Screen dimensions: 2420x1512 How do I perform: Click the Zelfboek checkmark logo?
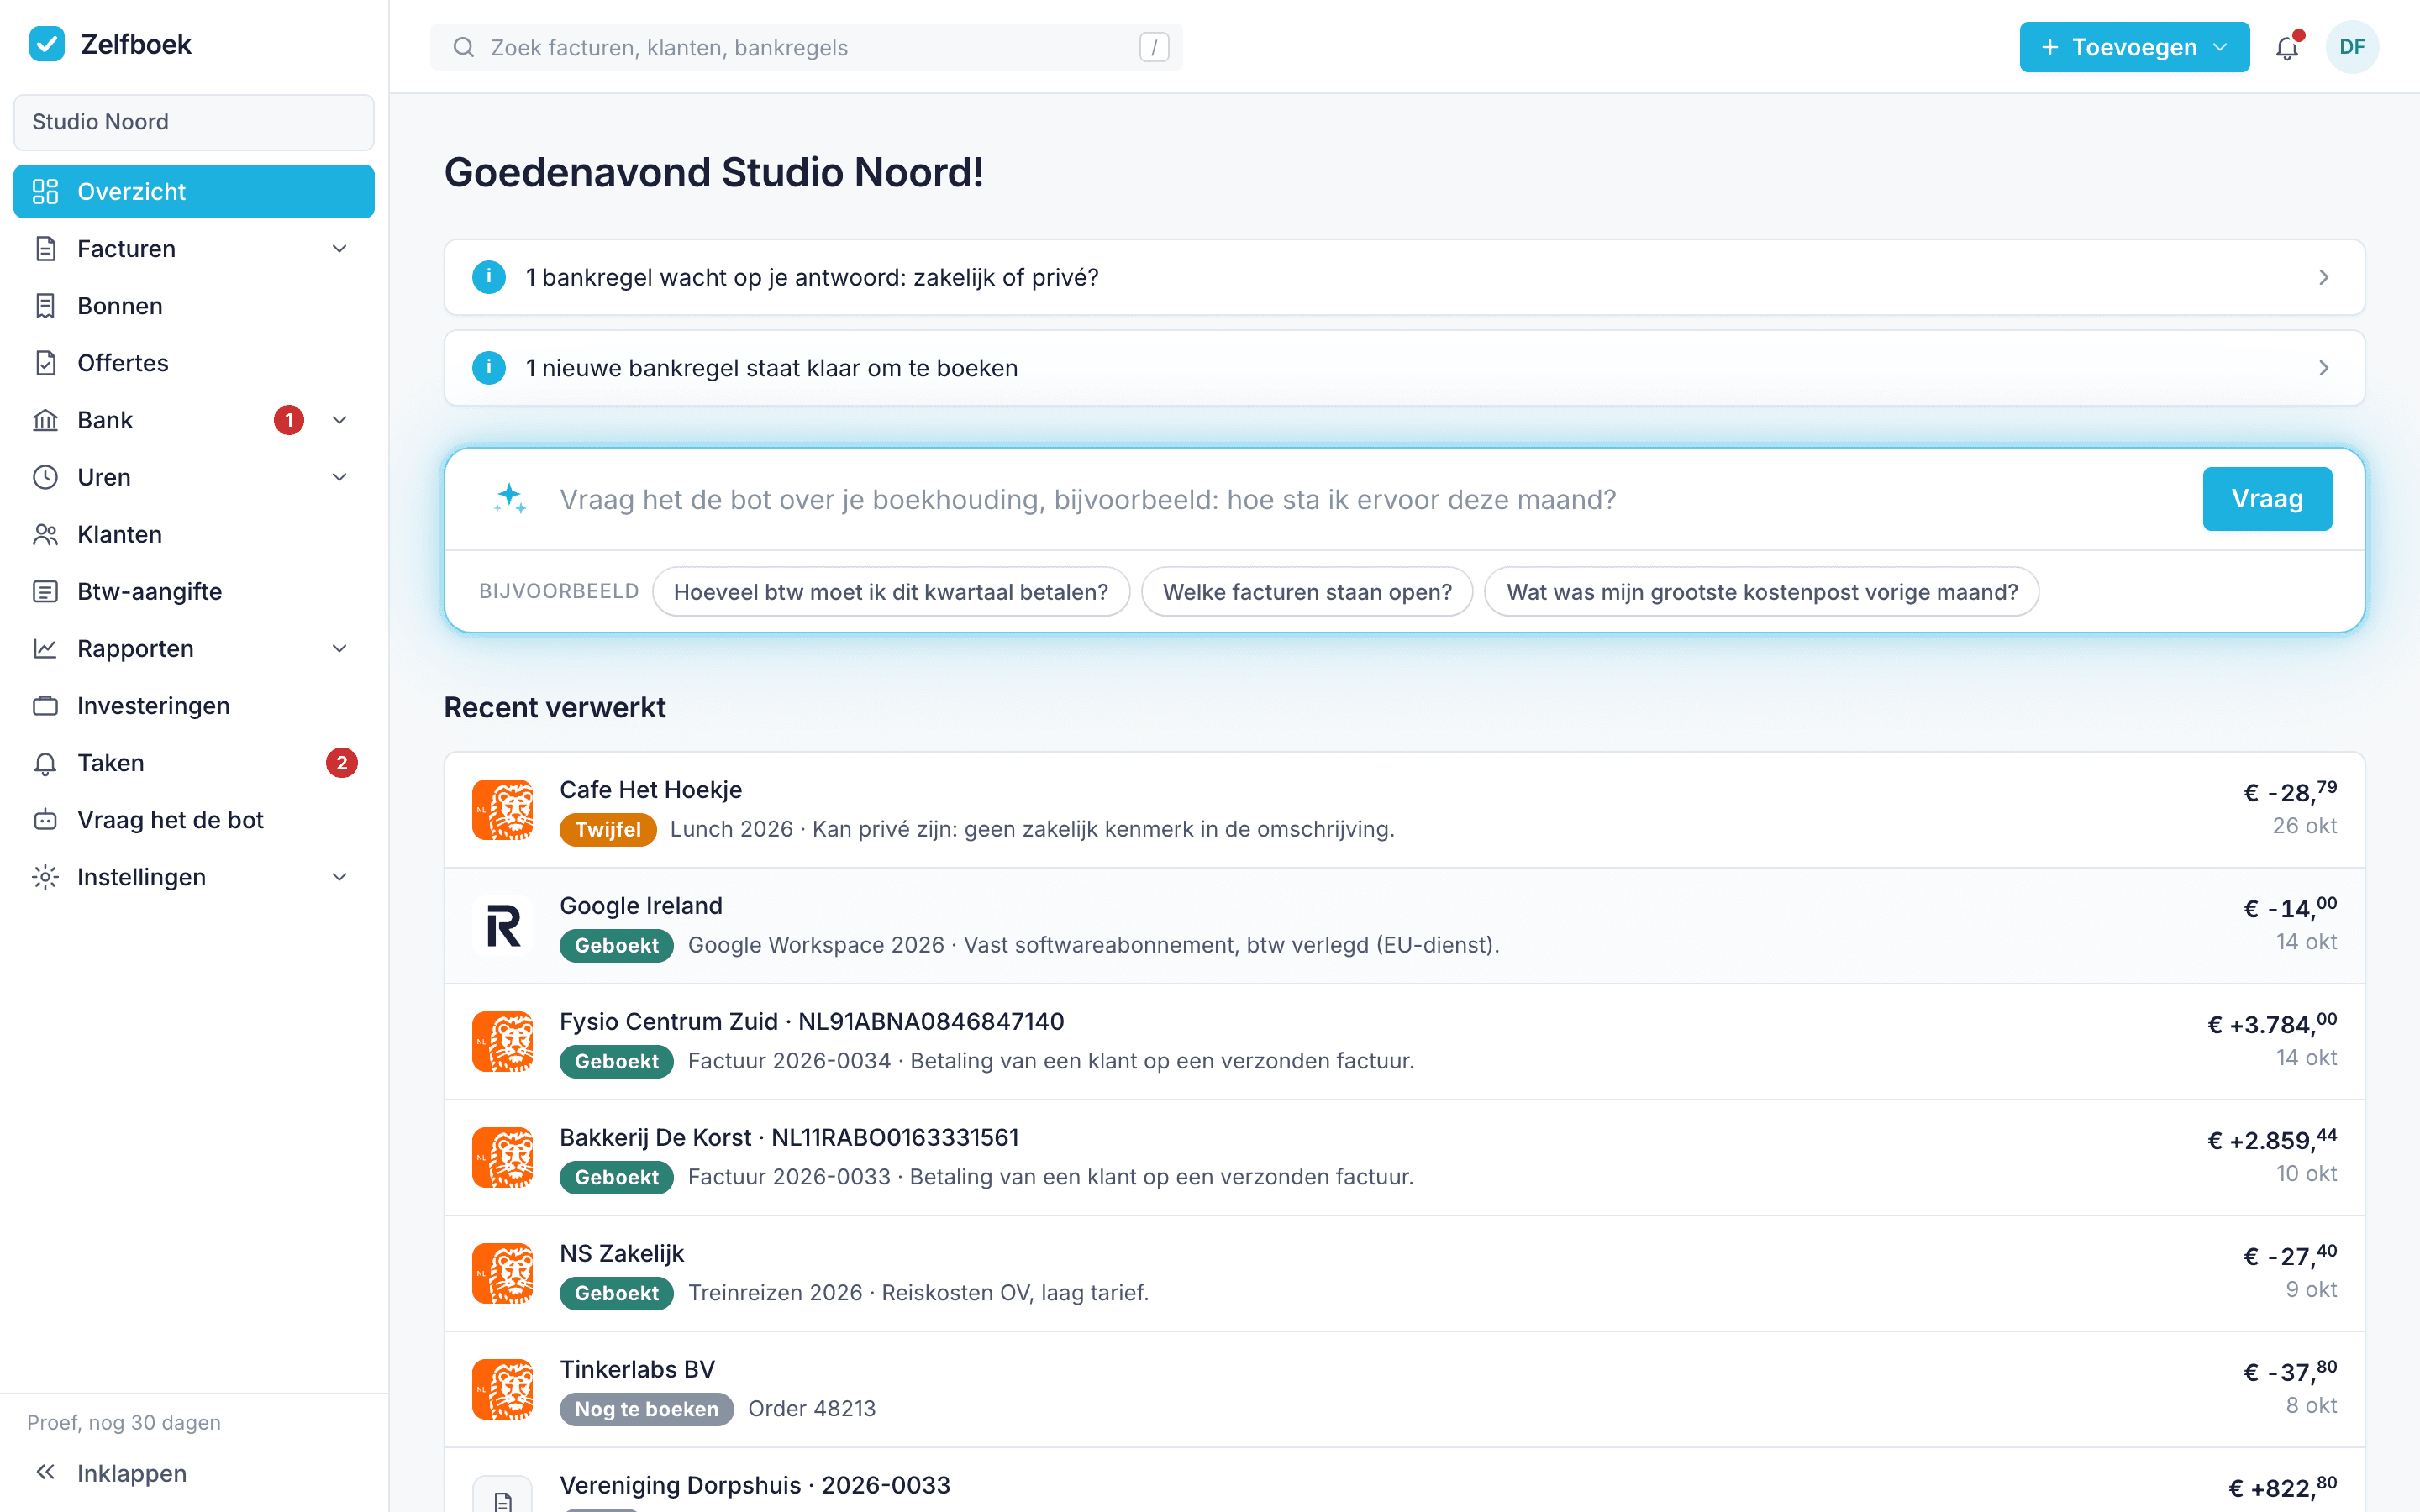[47, 44]
